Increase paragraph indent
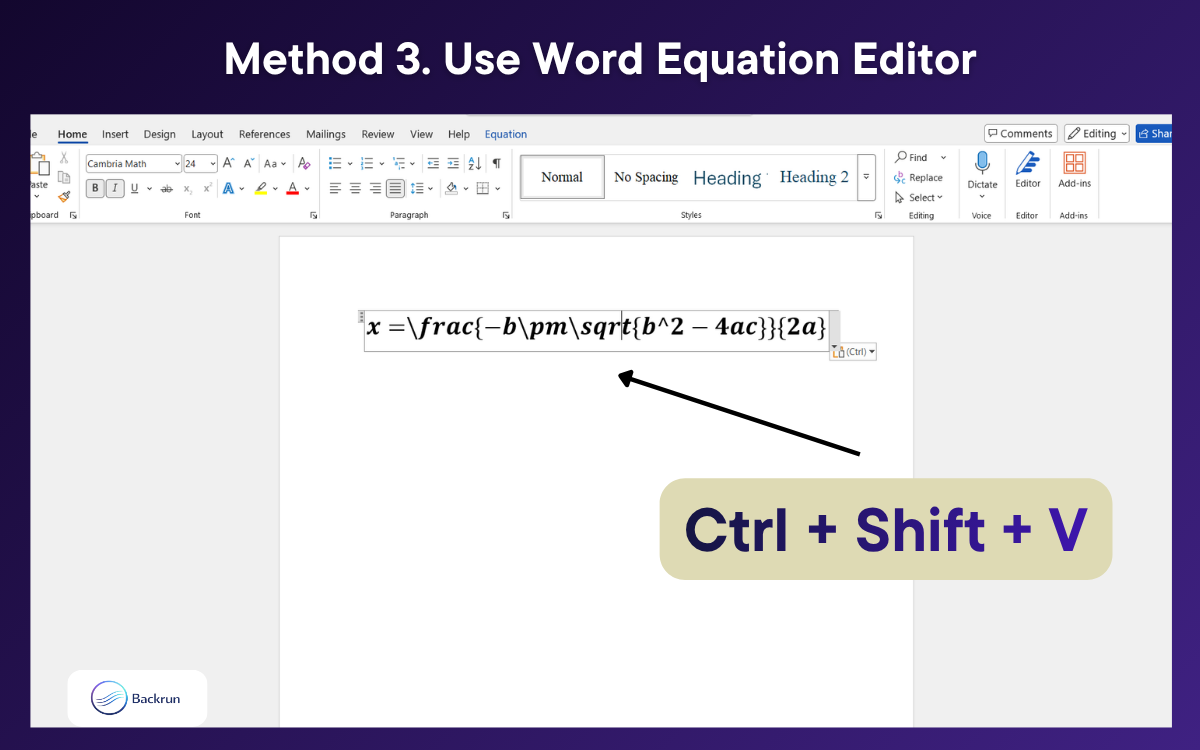The height and width of the screenshot is (750, 1200). click(x=453, y=163)
